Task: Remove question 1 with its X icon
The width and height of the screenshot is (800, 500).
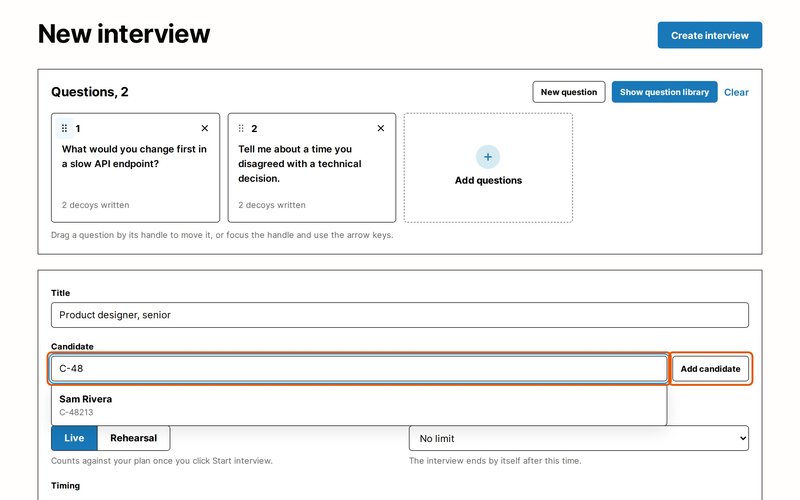Action: tap(205, 128)
